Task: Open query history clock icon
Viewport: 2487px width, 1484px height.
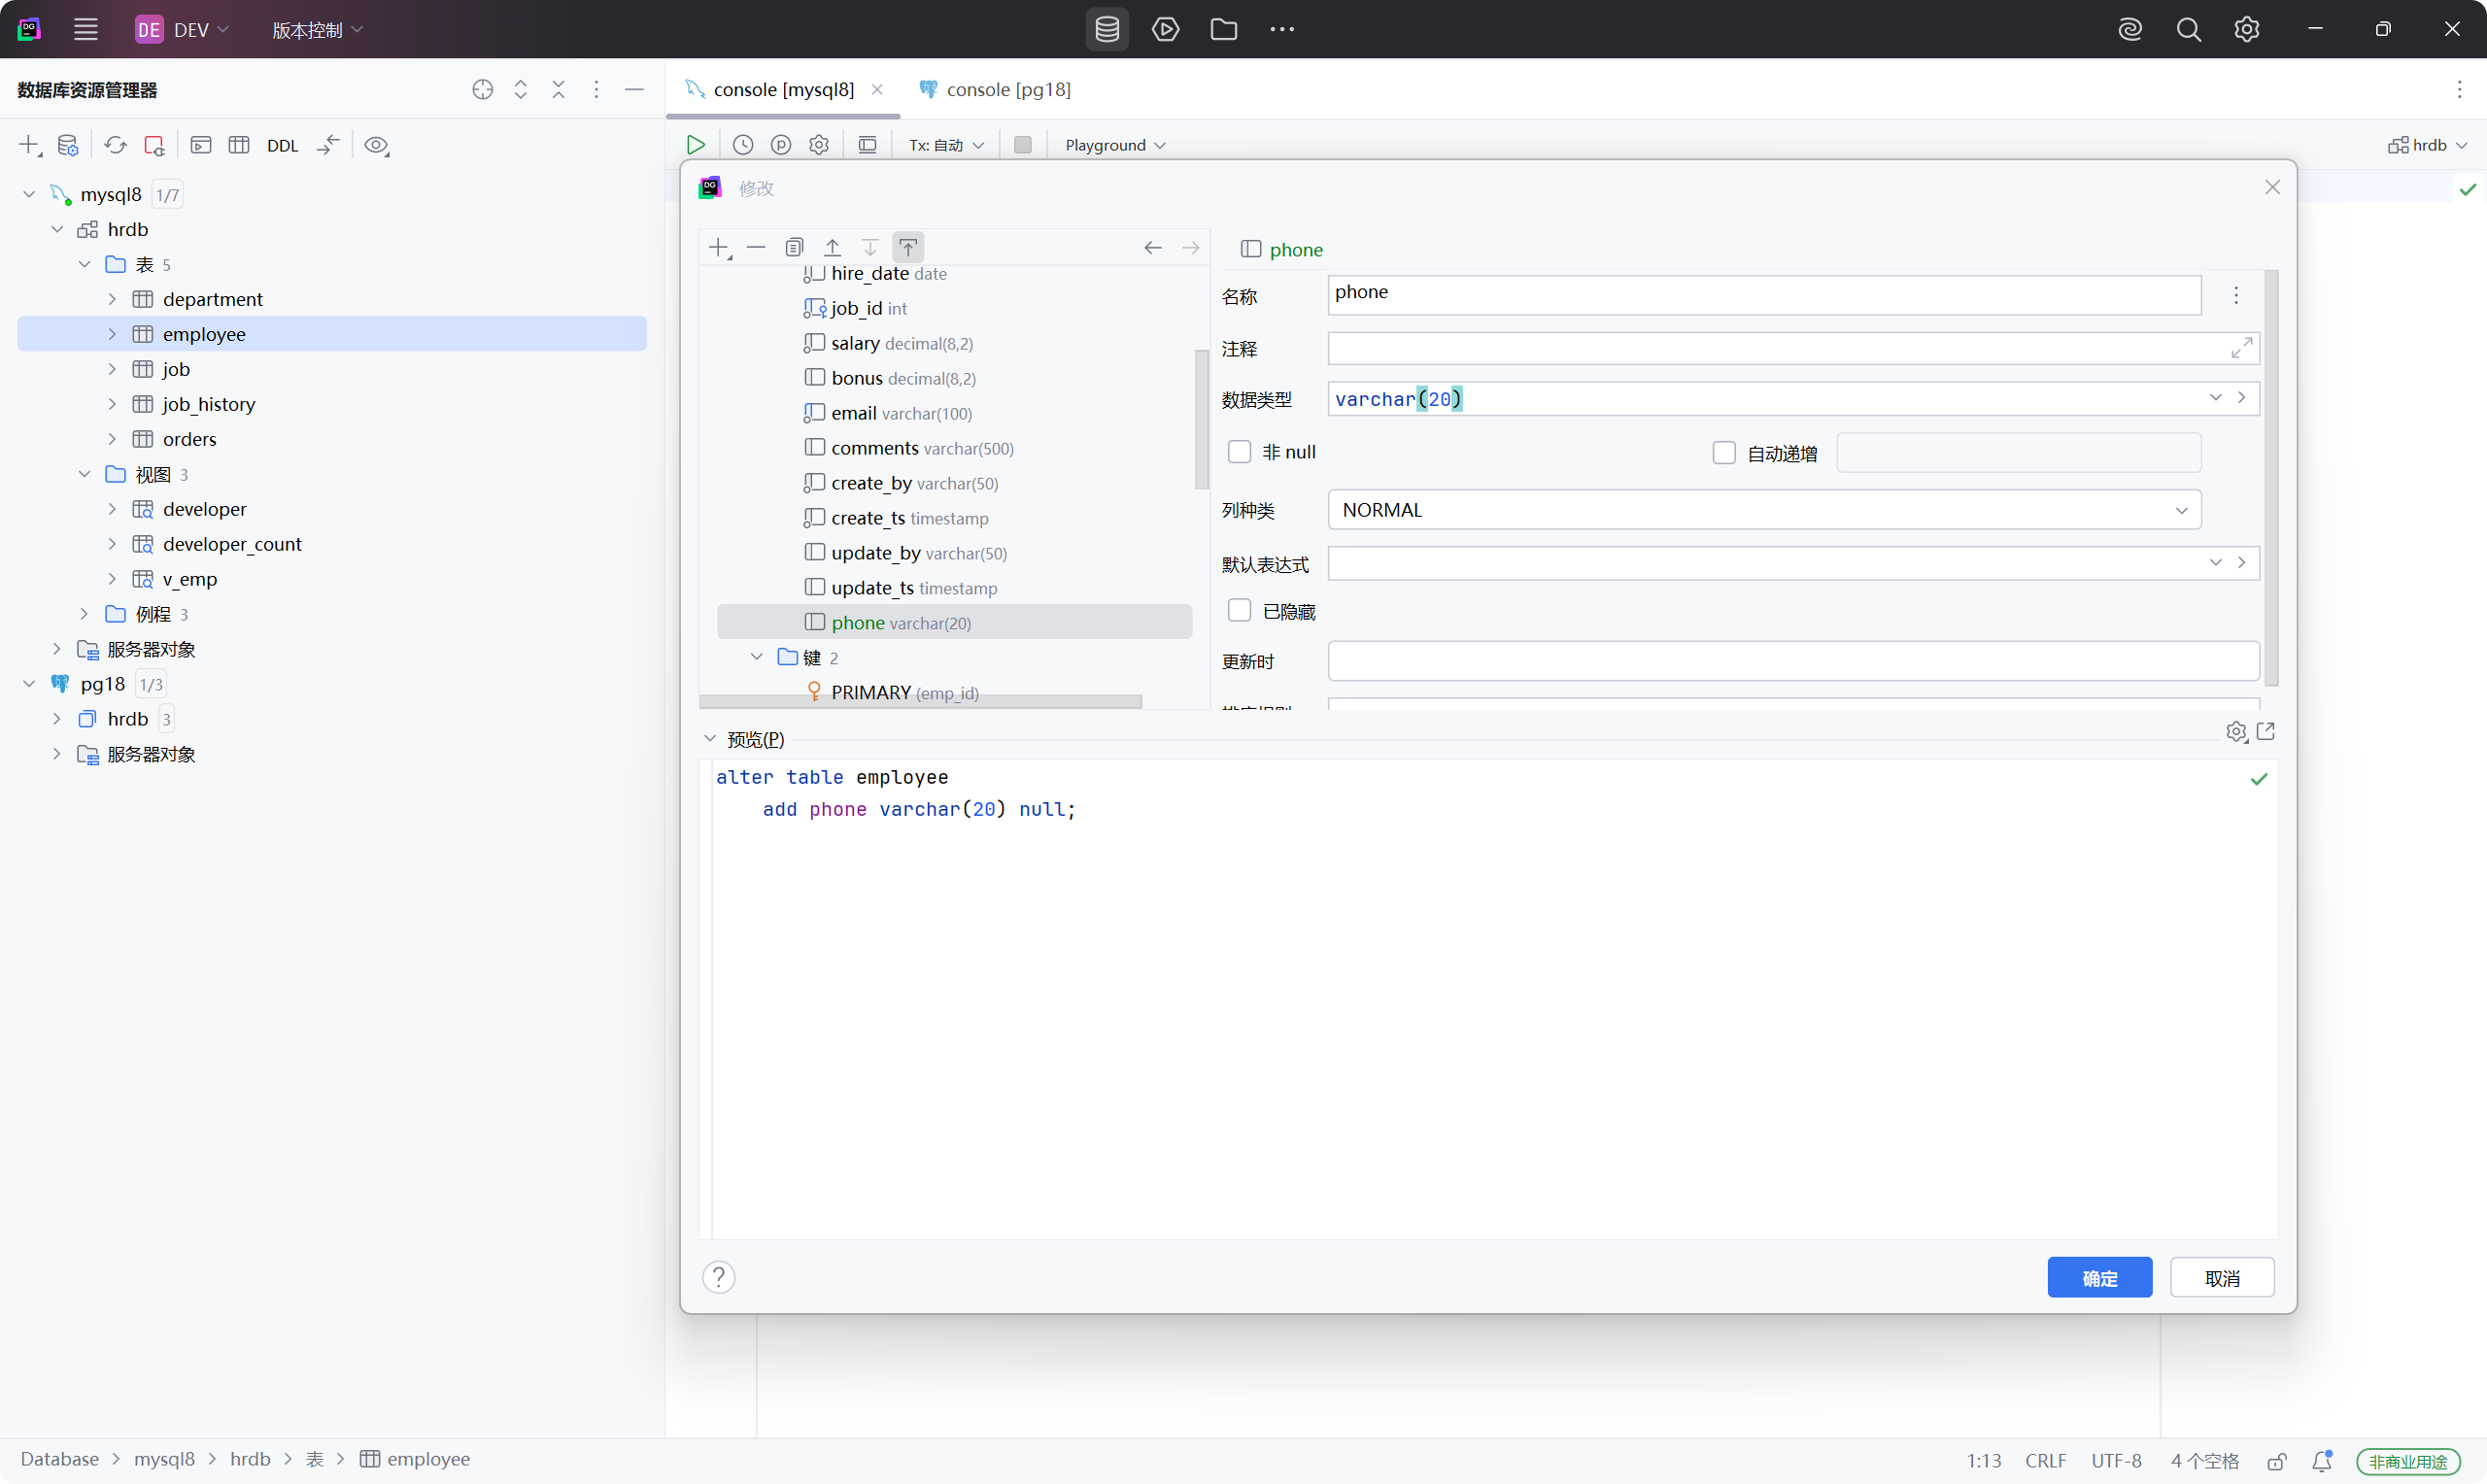Action: click(743, 145)
